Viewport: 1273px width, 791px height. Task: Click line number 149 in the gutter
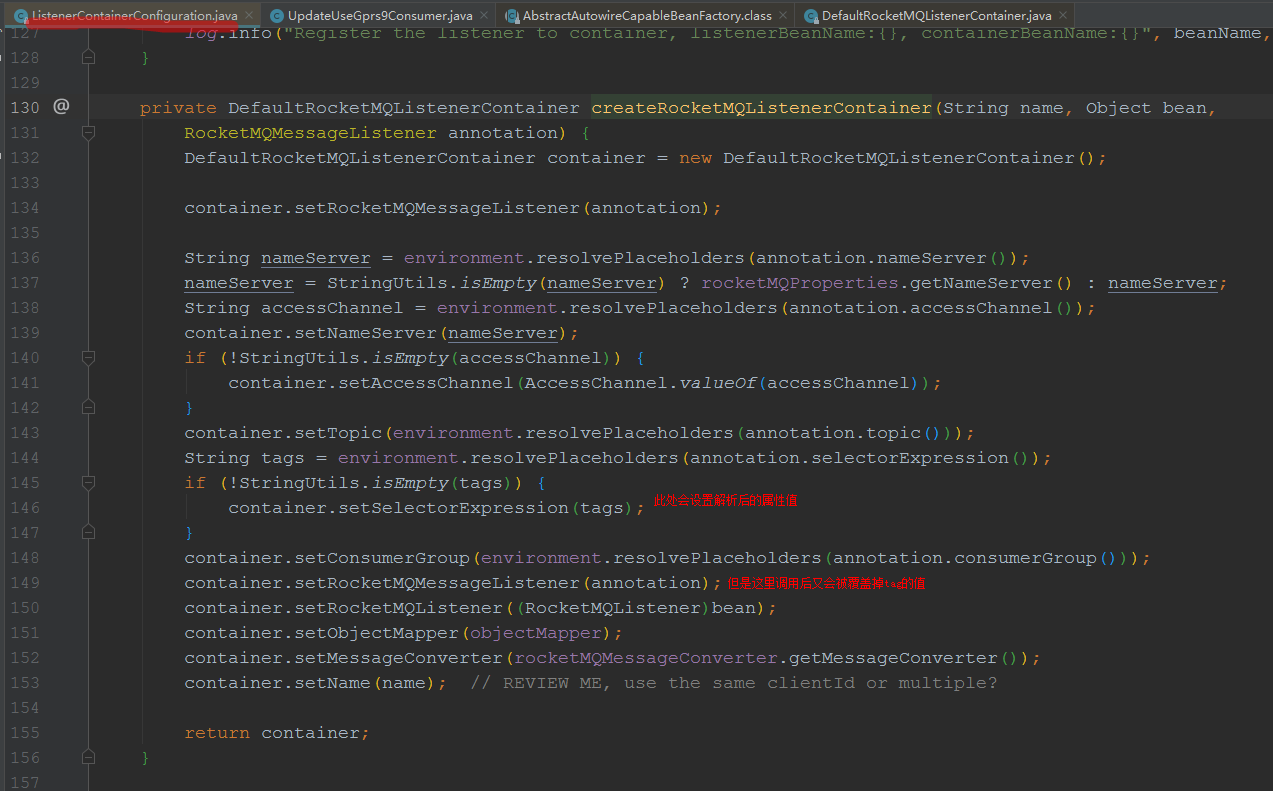[23, 583]
